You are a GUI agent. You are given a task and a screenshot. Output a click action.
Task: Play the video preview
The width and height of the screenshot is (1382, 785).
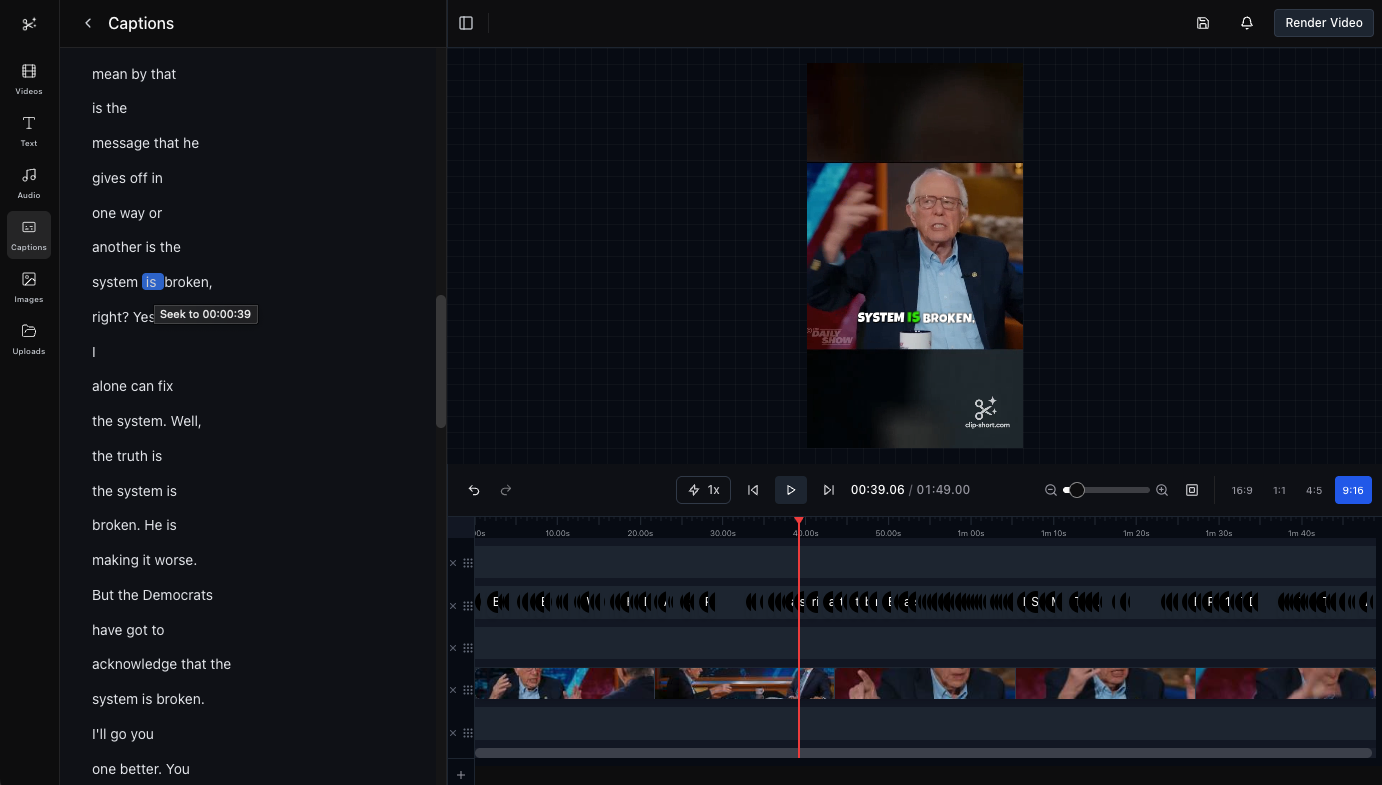pyautogui.click(x=791, y=490)
